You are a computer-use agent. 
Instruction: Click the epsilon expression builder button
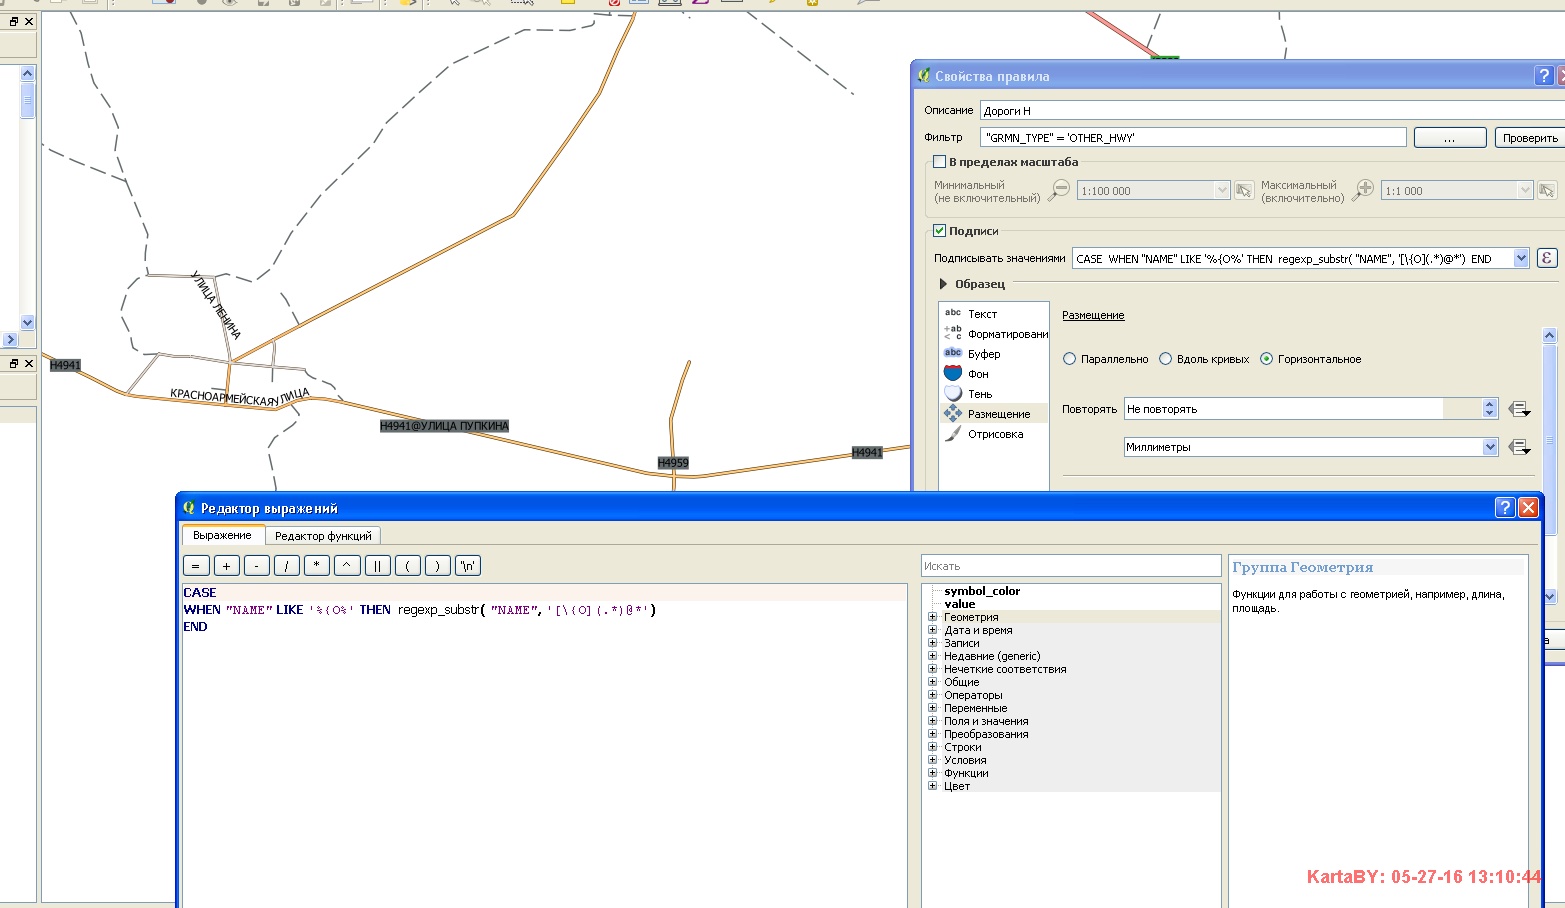pos(1546,257)
